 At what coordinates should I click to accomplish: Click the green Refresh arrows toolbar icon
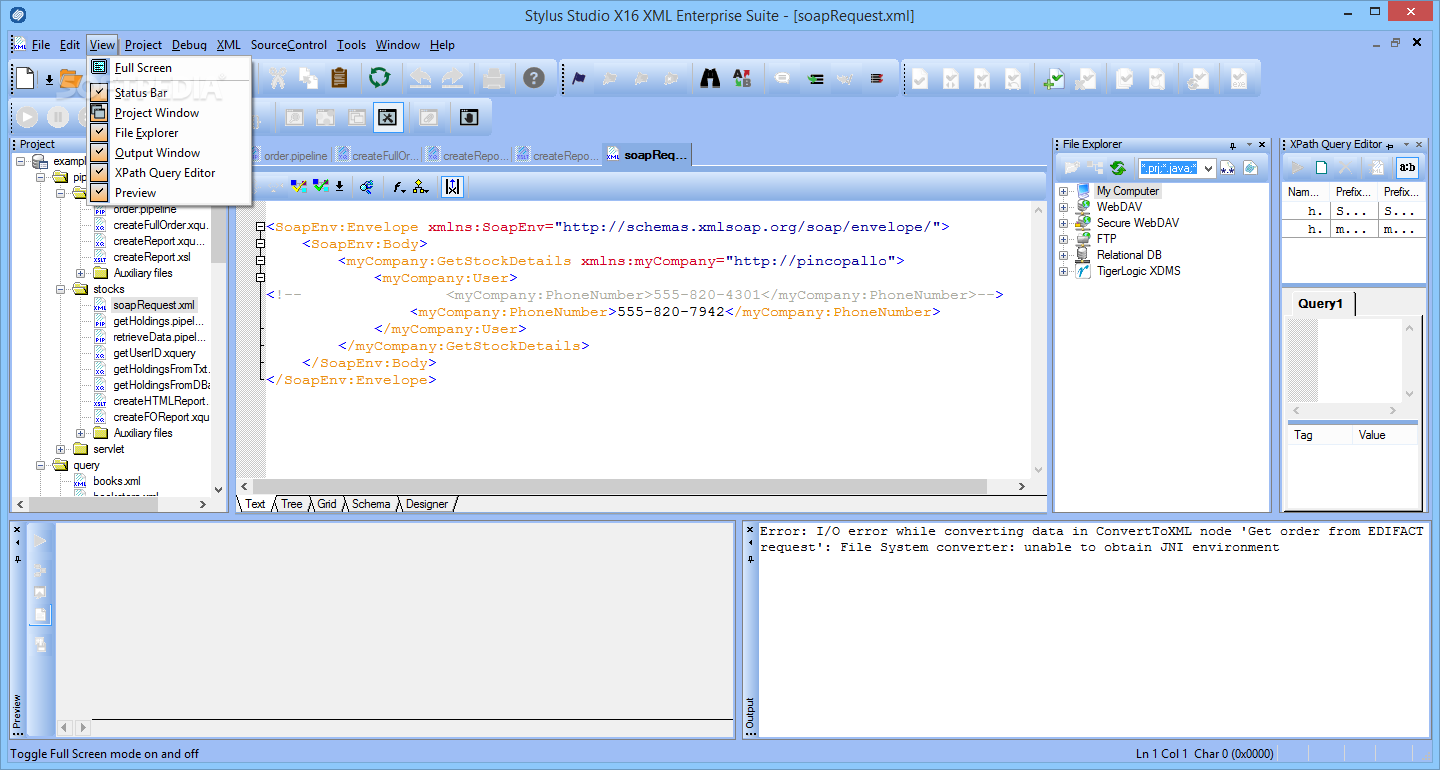379,78
